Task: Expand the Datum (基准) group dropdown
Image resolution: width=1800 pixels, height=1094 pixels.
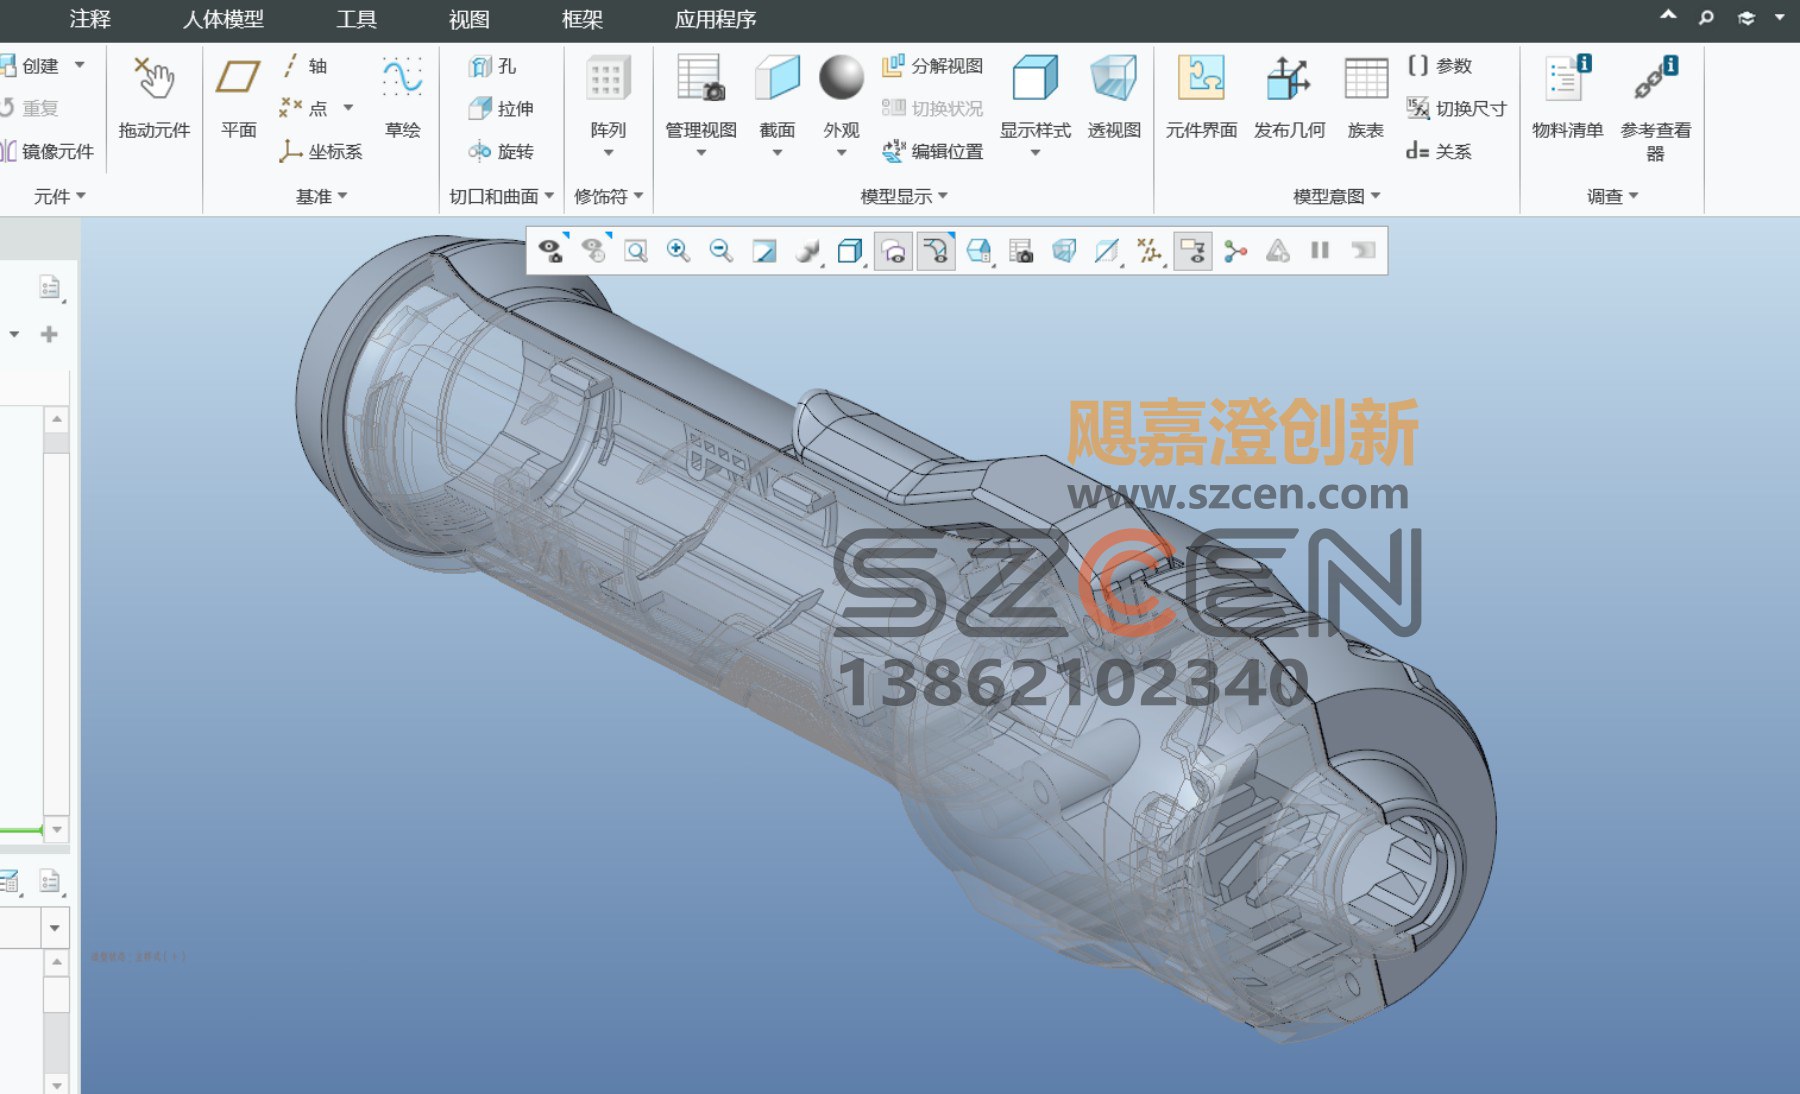Action: point(321,197)
